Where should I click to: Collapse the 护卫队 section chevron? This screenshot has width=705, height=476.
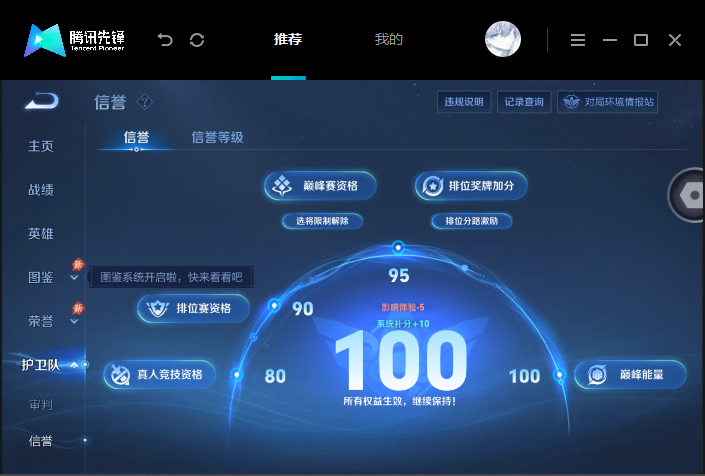74,365
